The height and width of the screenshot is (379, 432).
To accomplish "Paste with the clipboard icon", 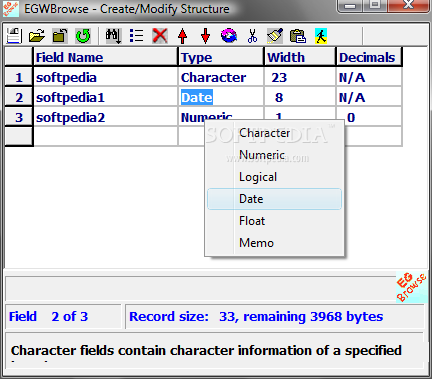I will pyautogui.click(x=298, y=35).
